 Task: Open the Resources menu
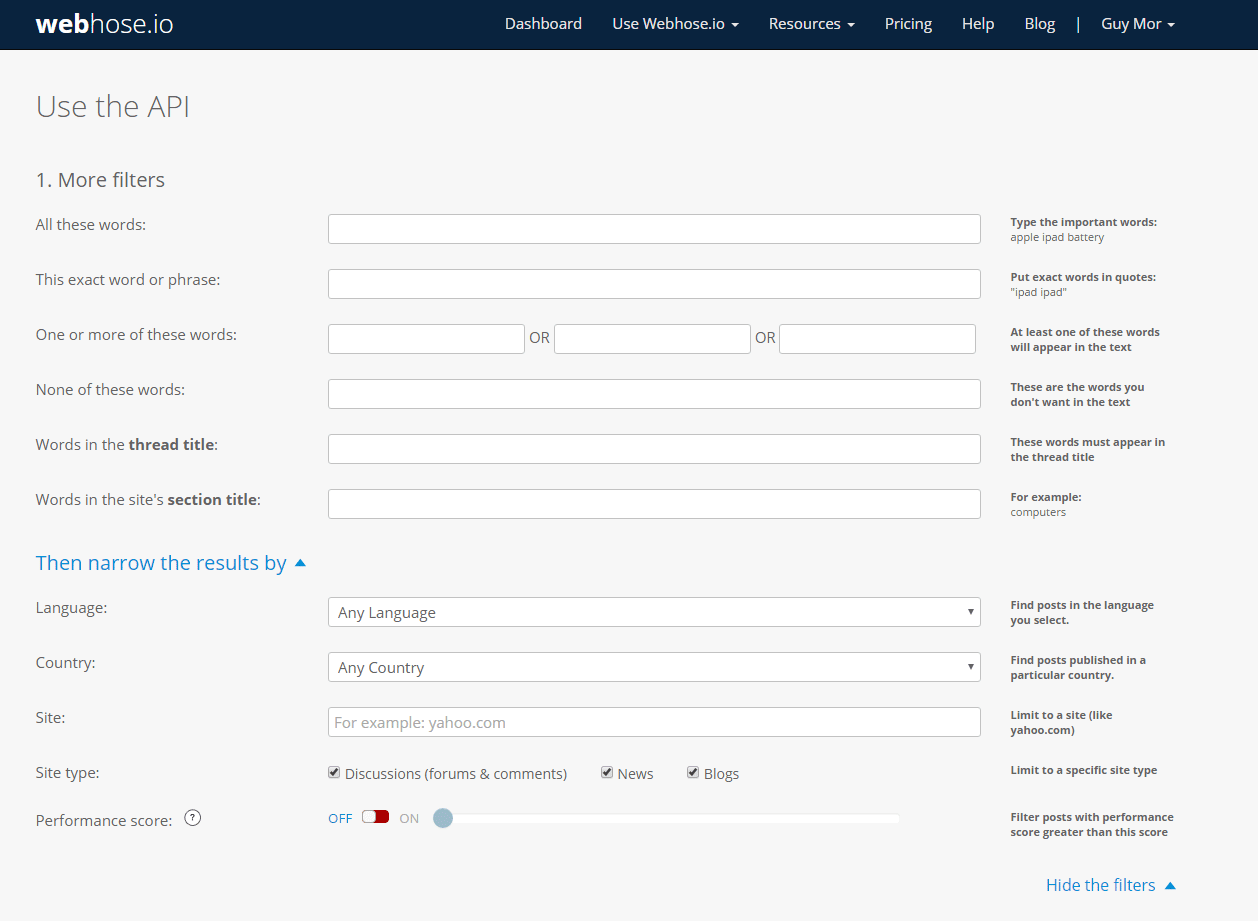click(811, 24)
